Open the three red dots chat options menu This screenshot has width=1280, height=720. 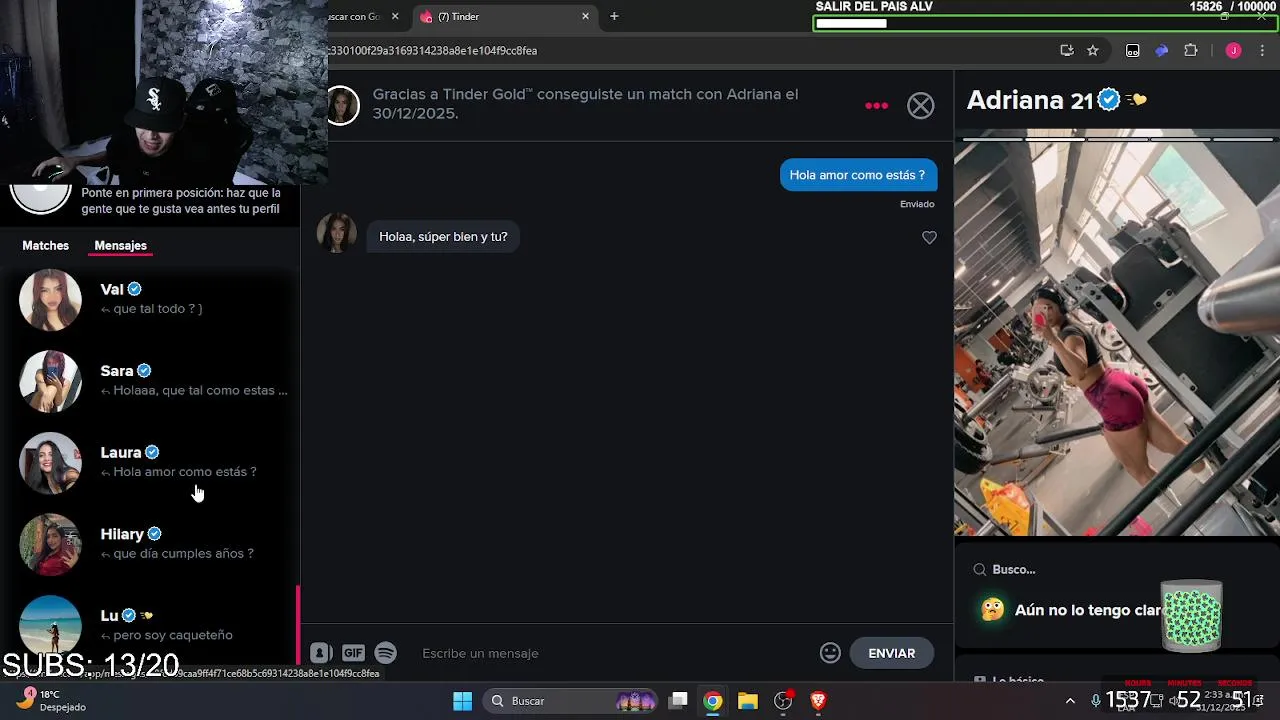[x=876, y=105]
